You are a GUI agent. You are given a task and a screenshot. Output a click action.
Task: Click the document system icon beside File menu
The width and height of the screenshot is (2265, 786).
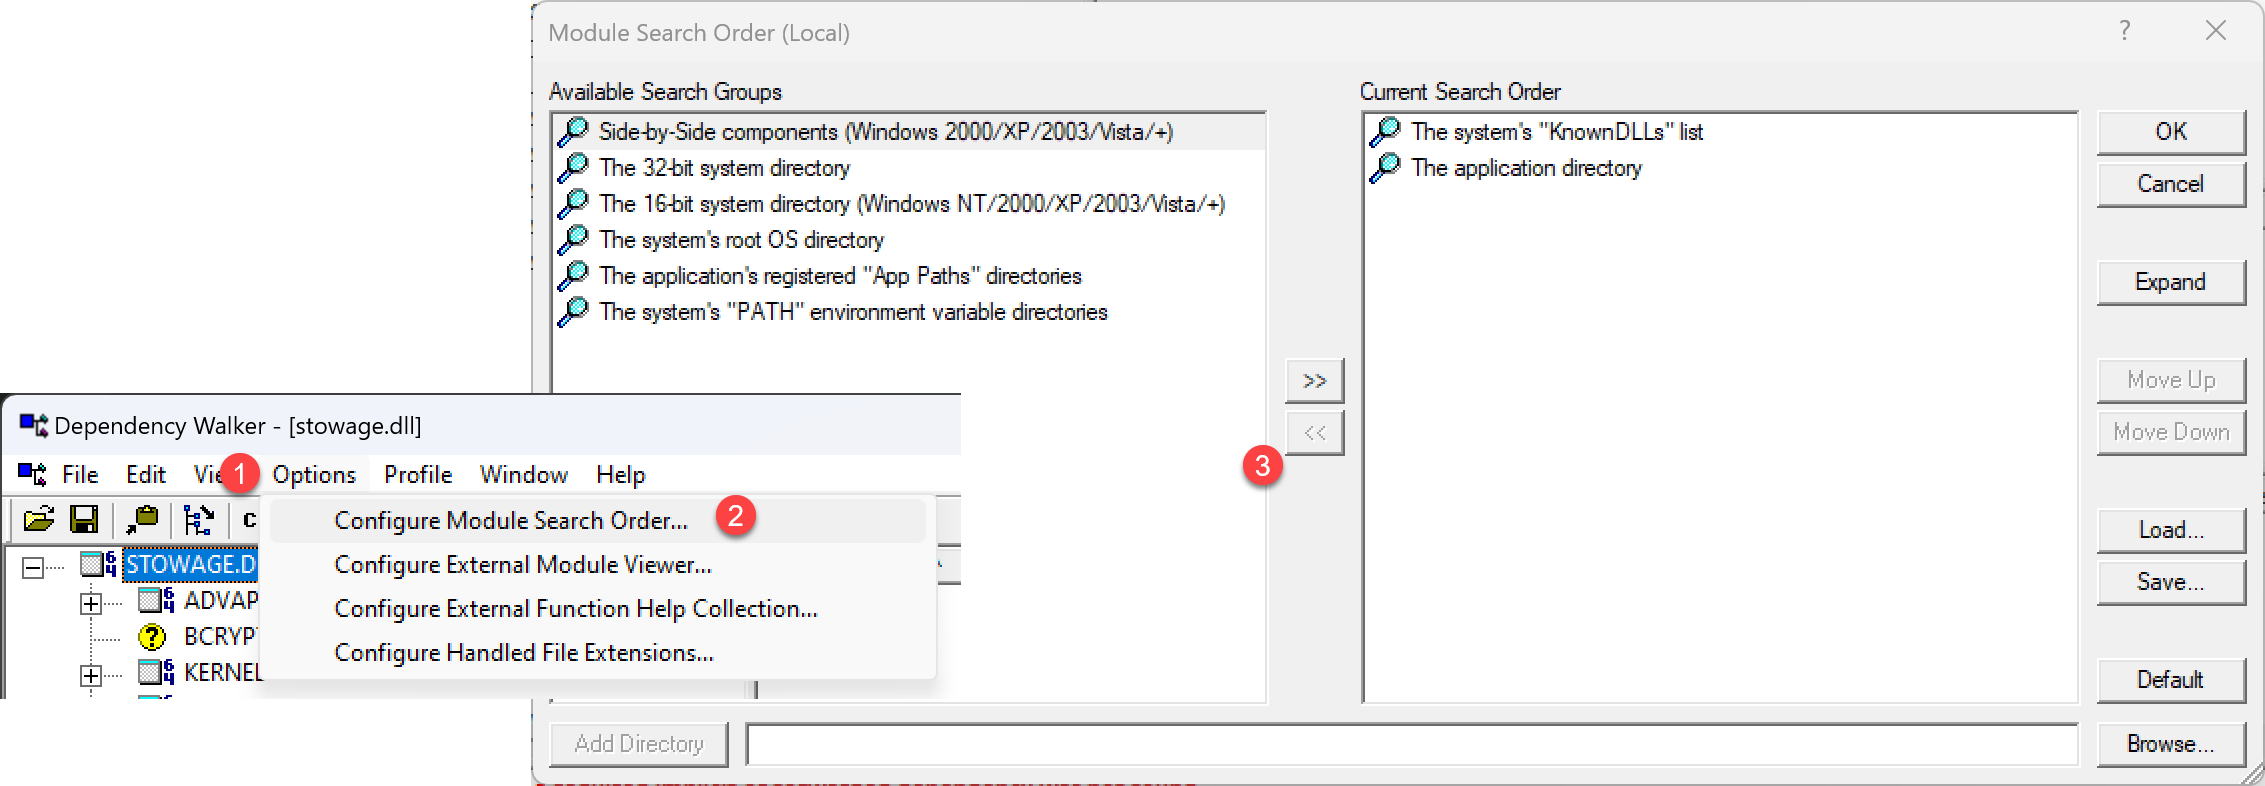tap(33, 474)
